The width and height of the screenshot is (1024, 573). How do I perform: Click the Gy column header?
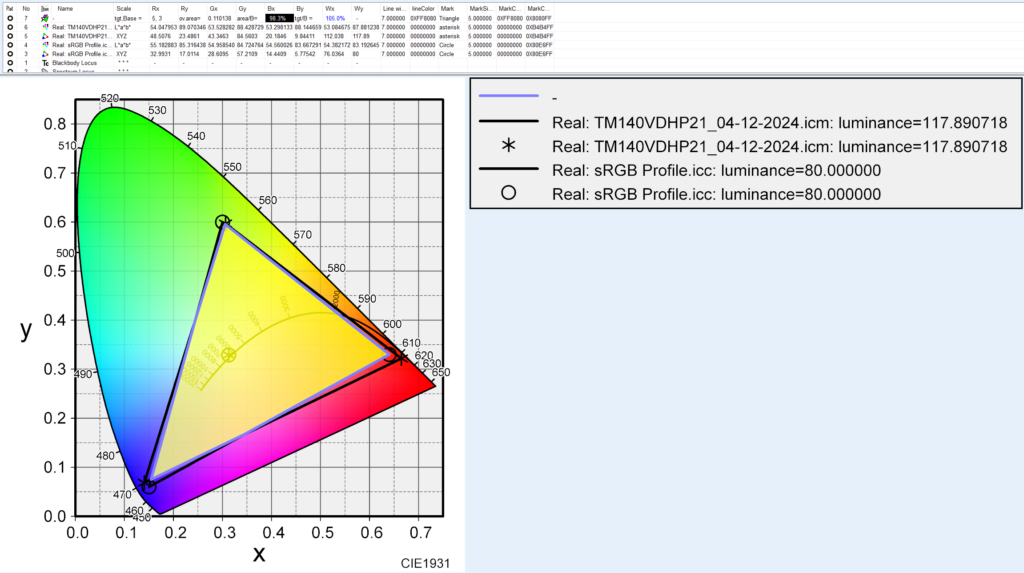click(242, 9)
